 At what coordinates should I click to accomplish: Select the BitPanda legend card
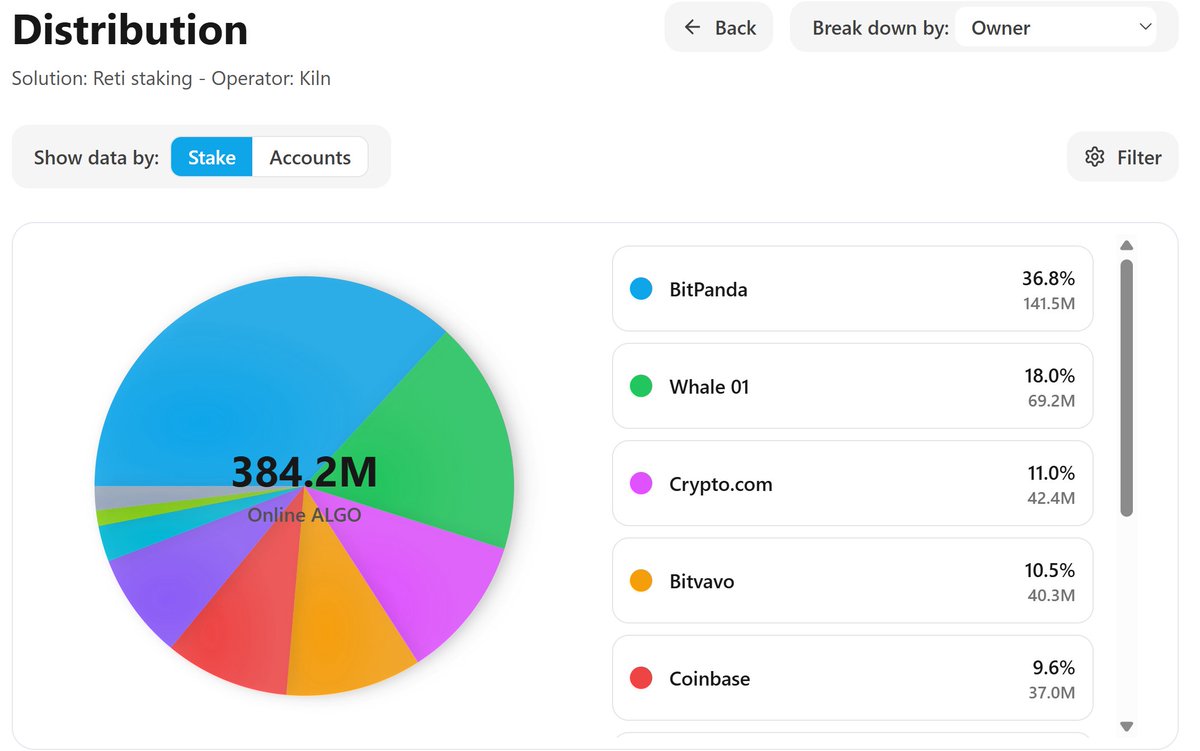852,289
